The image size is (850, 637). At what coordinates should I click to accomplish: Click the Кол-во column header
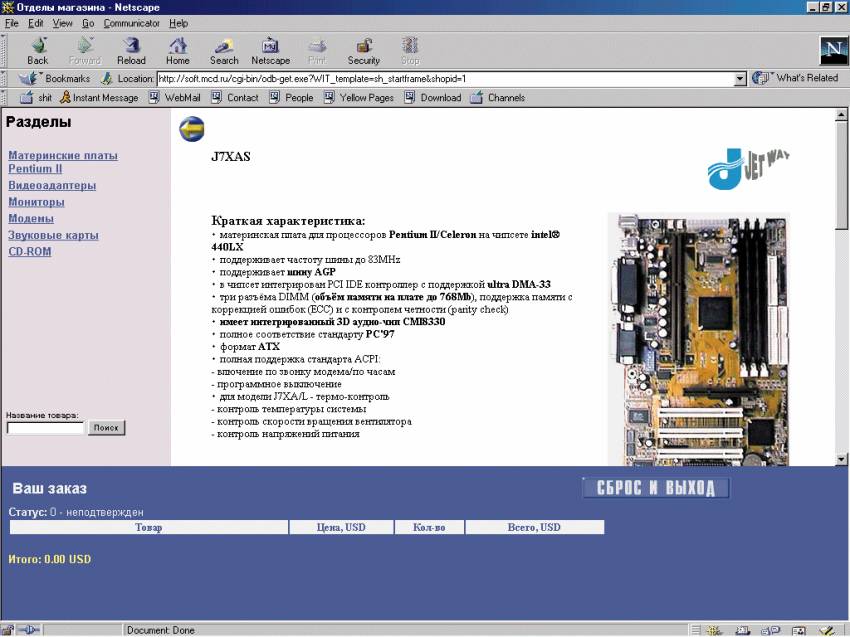click(429, 527)
